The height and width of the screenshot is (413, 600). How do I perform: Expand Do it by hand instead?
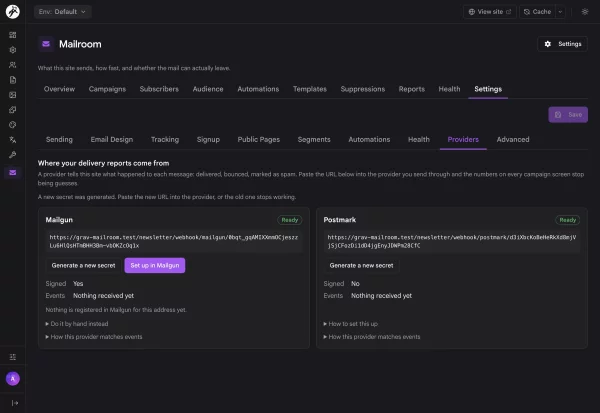pyautogui.click(x=77, y=324)
